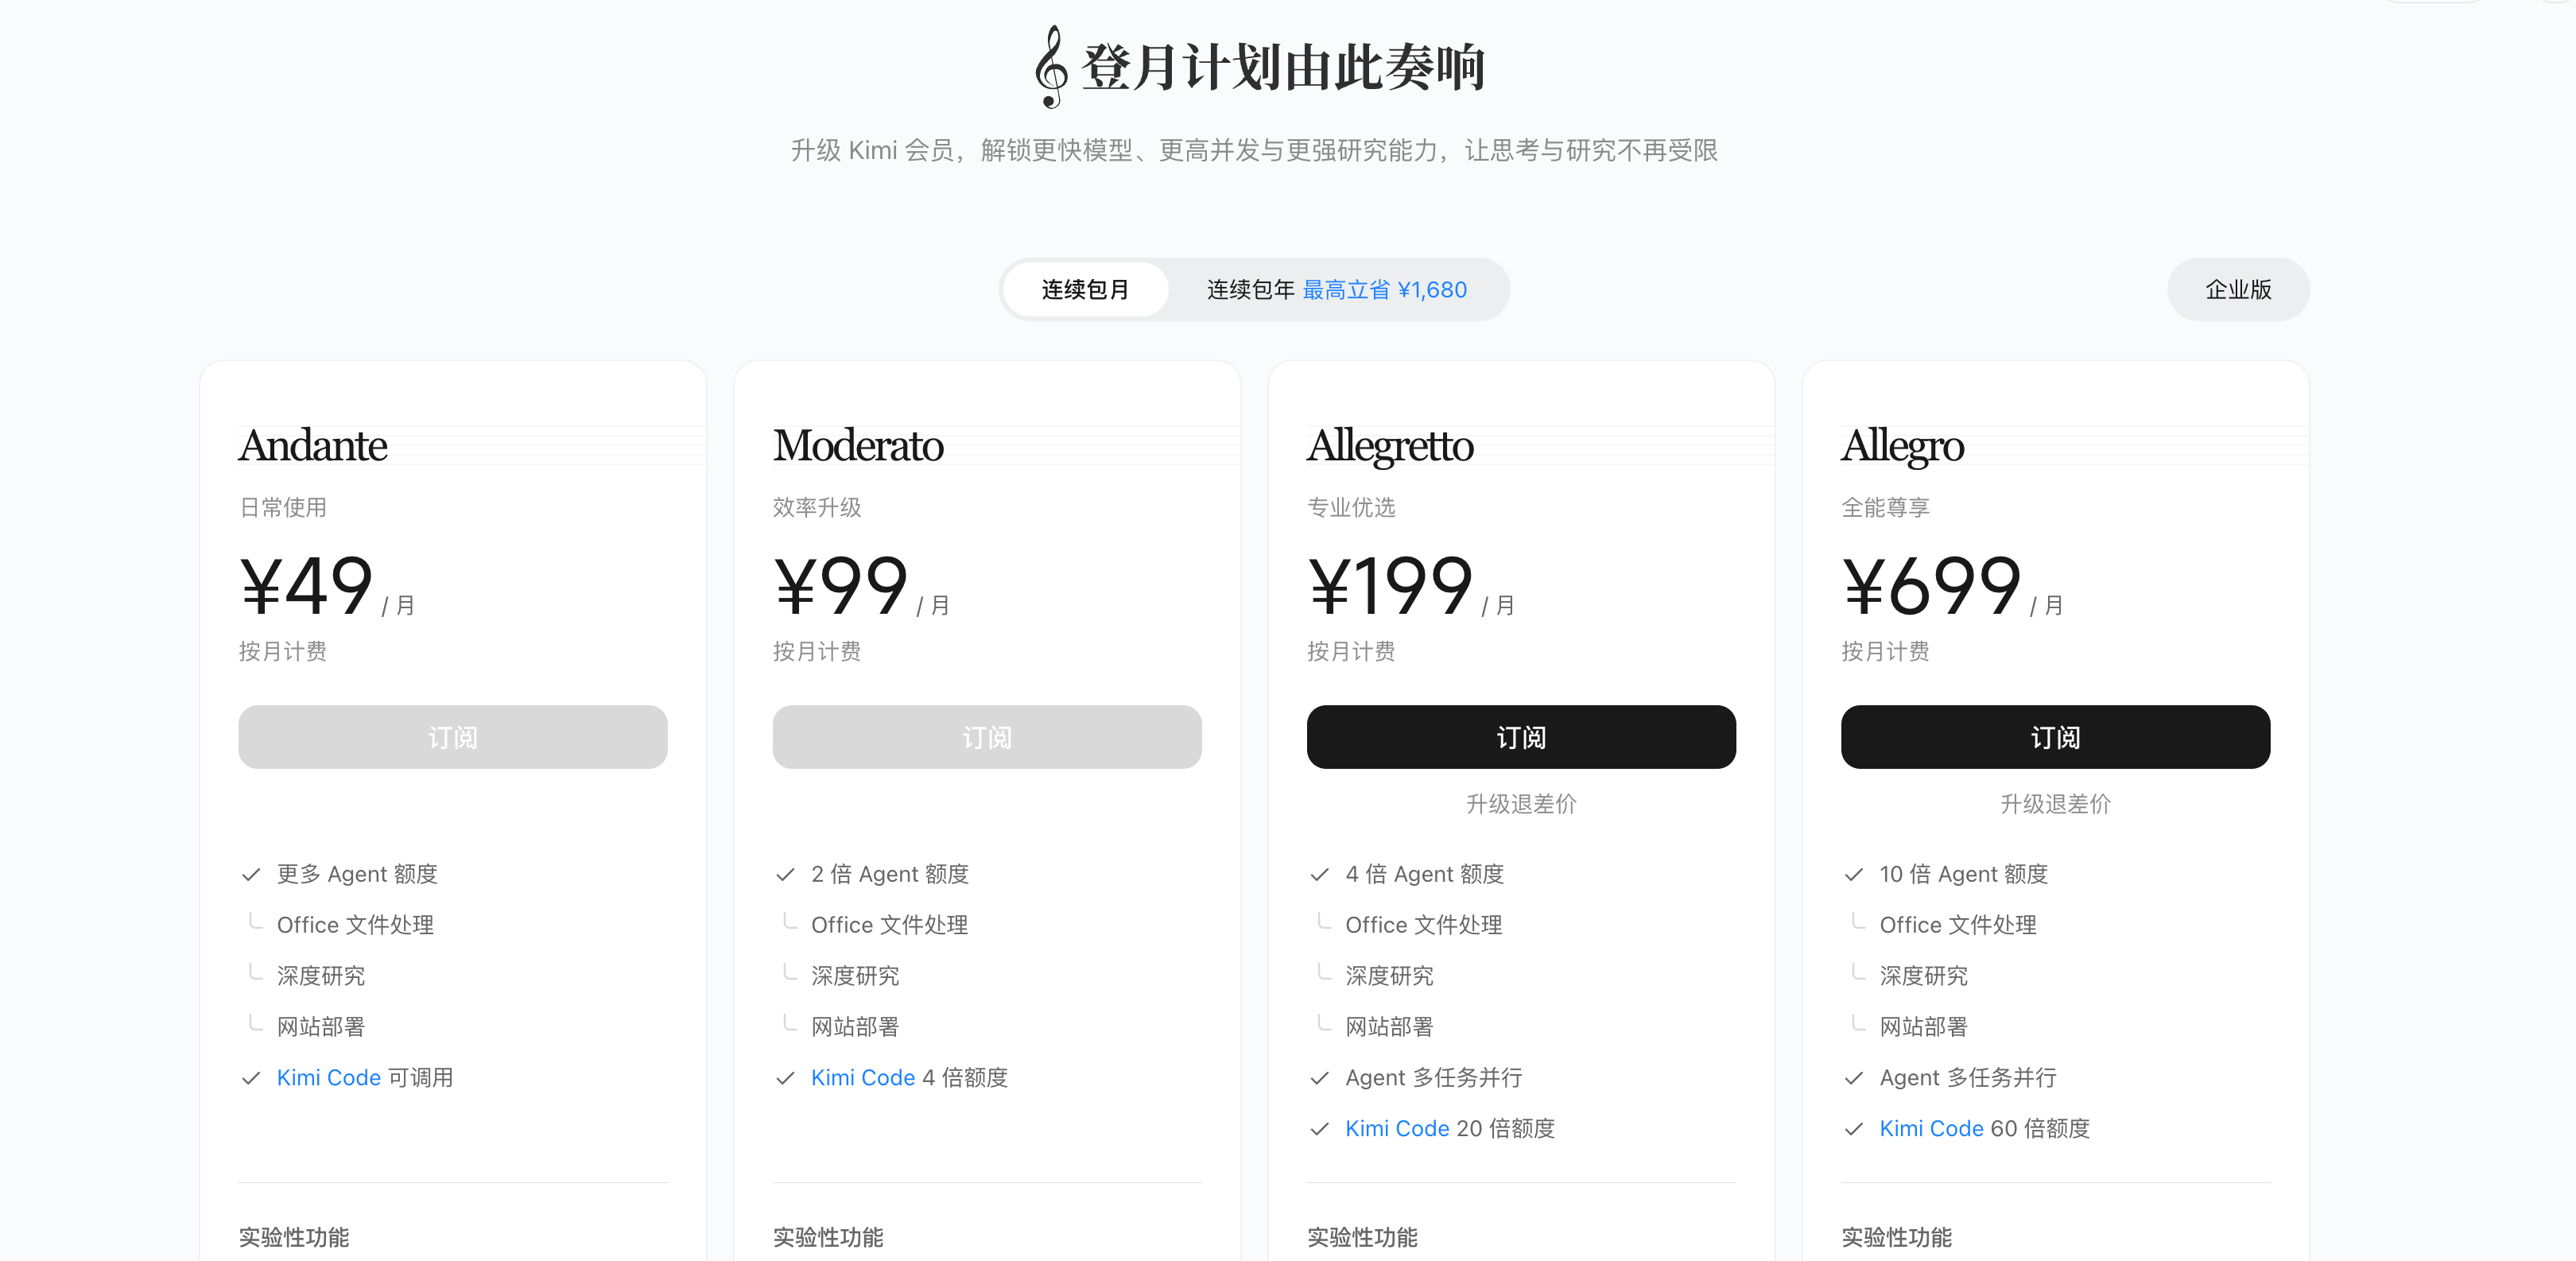
Task: Click checkmark beside 10 倍 Agent 额度
Action: (1853, 874)
